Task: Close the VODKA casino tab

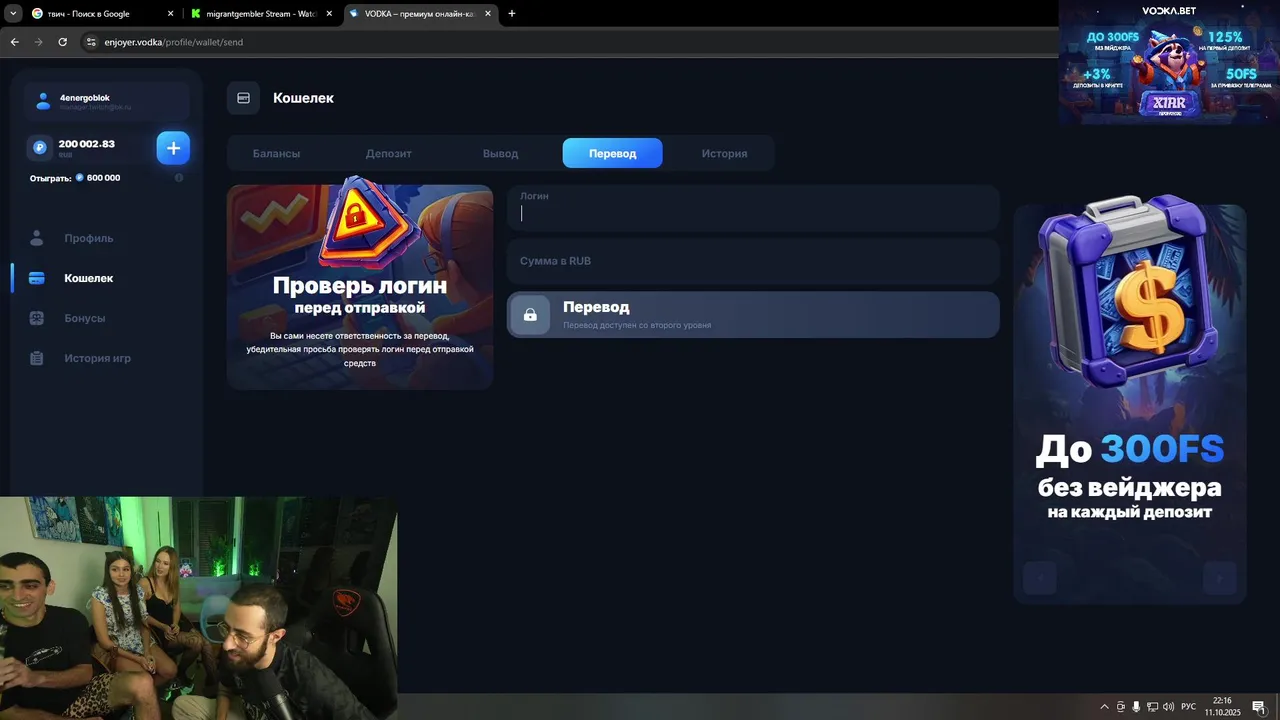Action: 488,14
